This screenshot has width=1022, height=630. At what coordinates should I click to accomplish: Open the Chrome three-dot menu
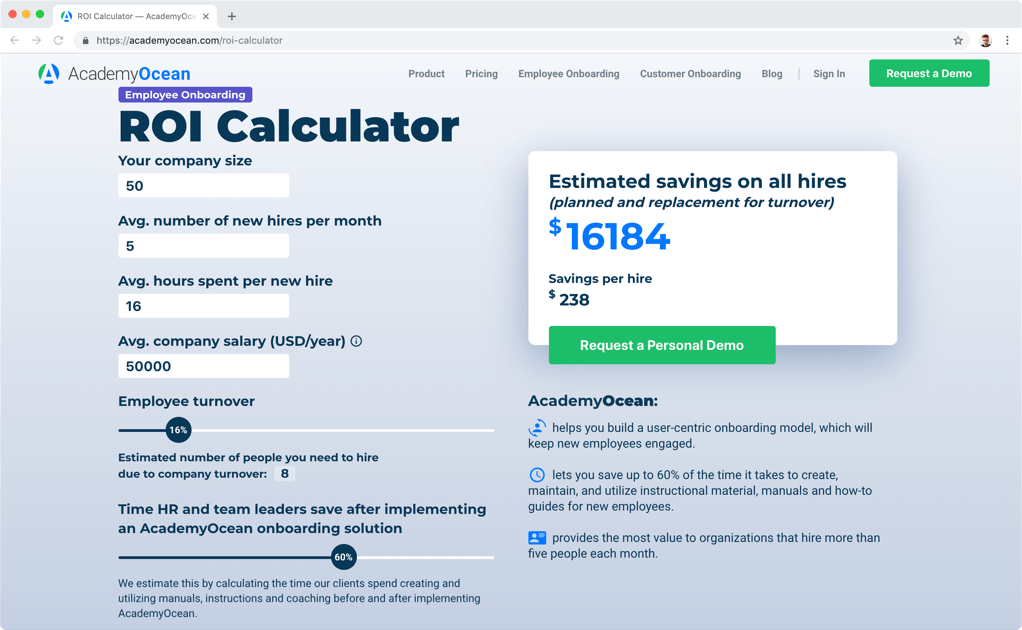tap(1007, 40)
